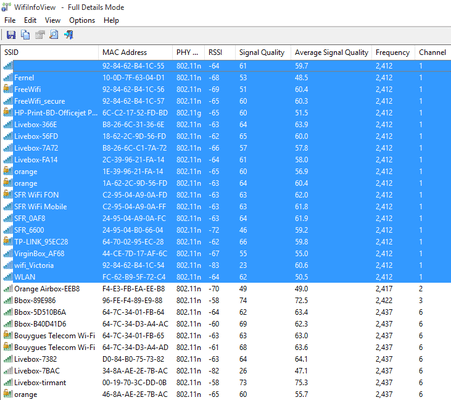Viewport: 451px width, 400px height.
Task: Click the lock icon of FreeWifi row
Action: (x=8, y=89)
